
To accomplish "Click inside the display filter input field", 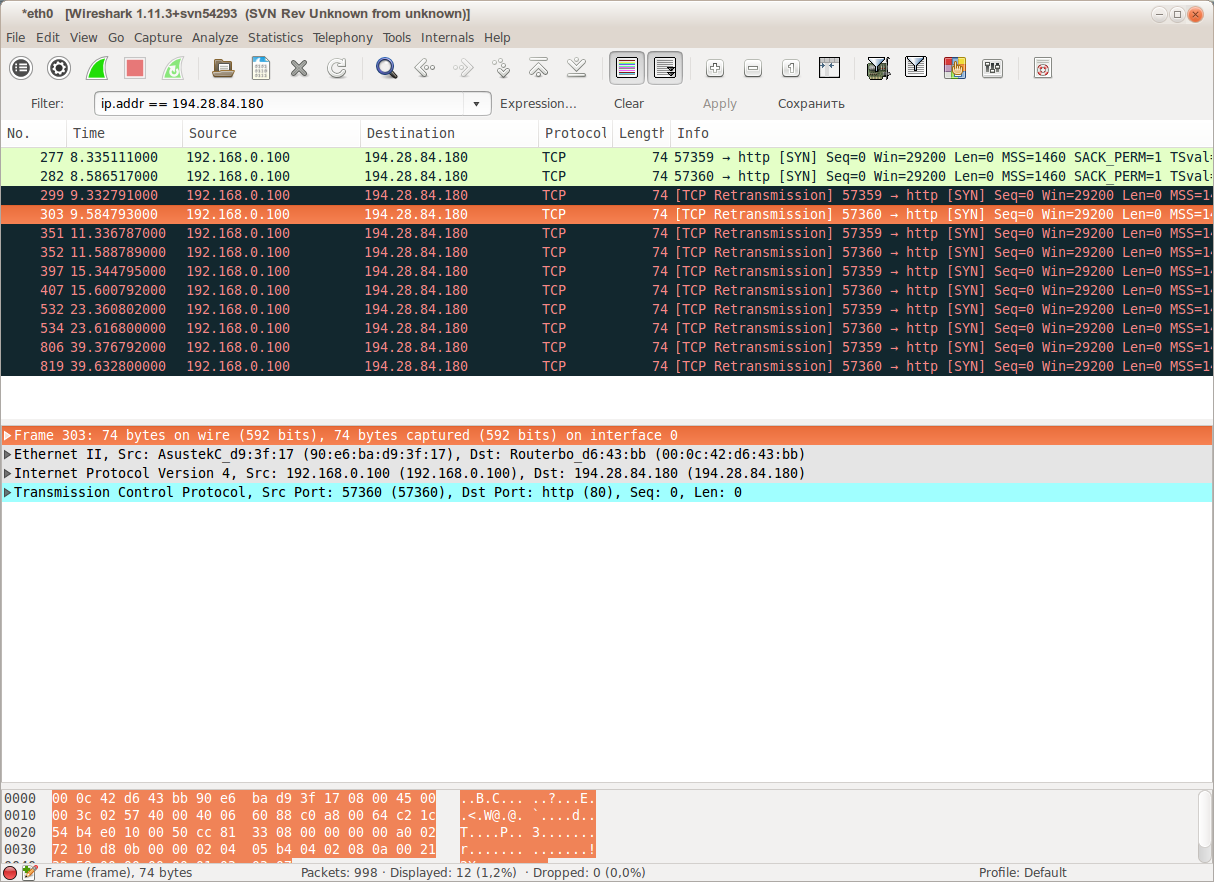I will coord(280,103).
